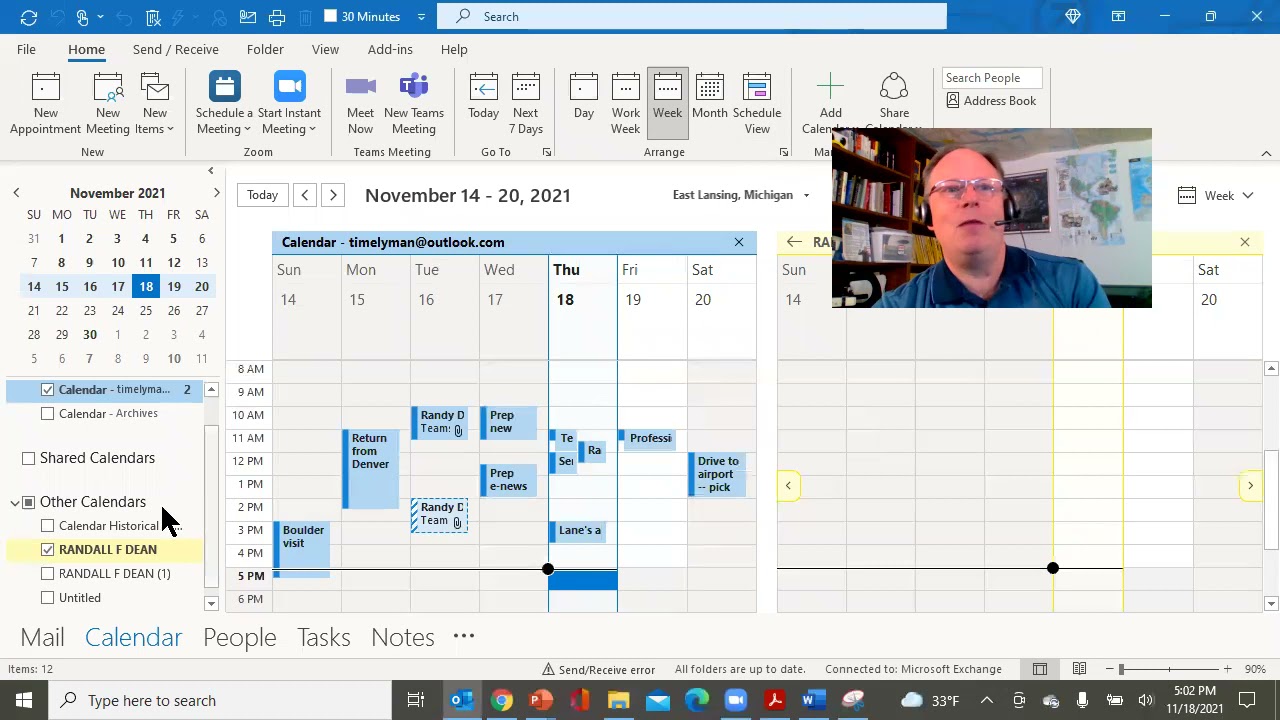
Task: Collapse the ribbon with the chevron
Action: tap(1266, 153)
